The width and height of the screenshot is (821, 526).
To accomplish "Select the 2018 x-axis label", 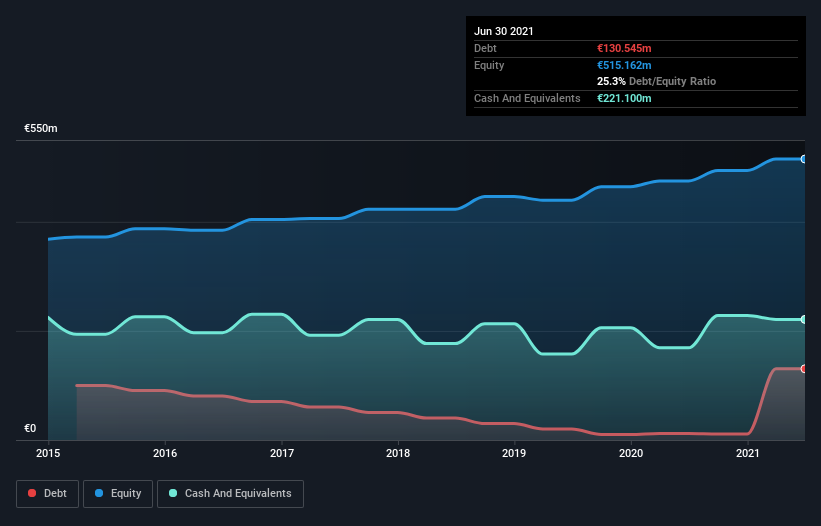I will tap(398, 453).
